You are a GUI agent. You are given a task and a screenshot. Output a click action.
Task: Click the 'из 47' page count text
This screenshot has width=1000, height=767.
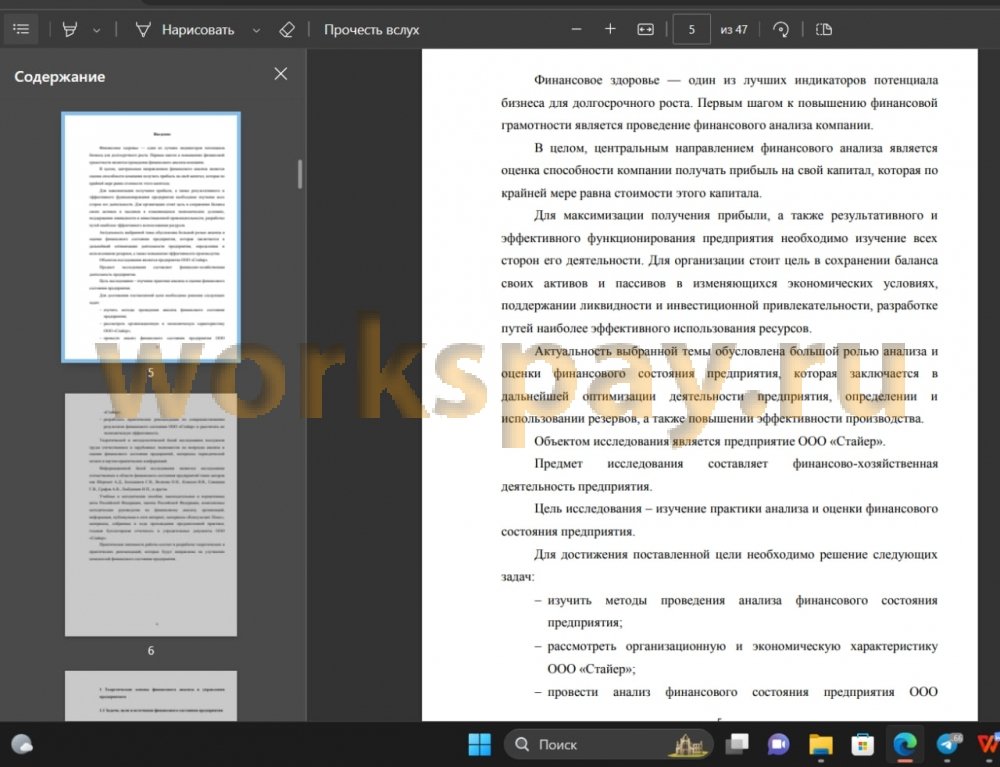point(733,29)
